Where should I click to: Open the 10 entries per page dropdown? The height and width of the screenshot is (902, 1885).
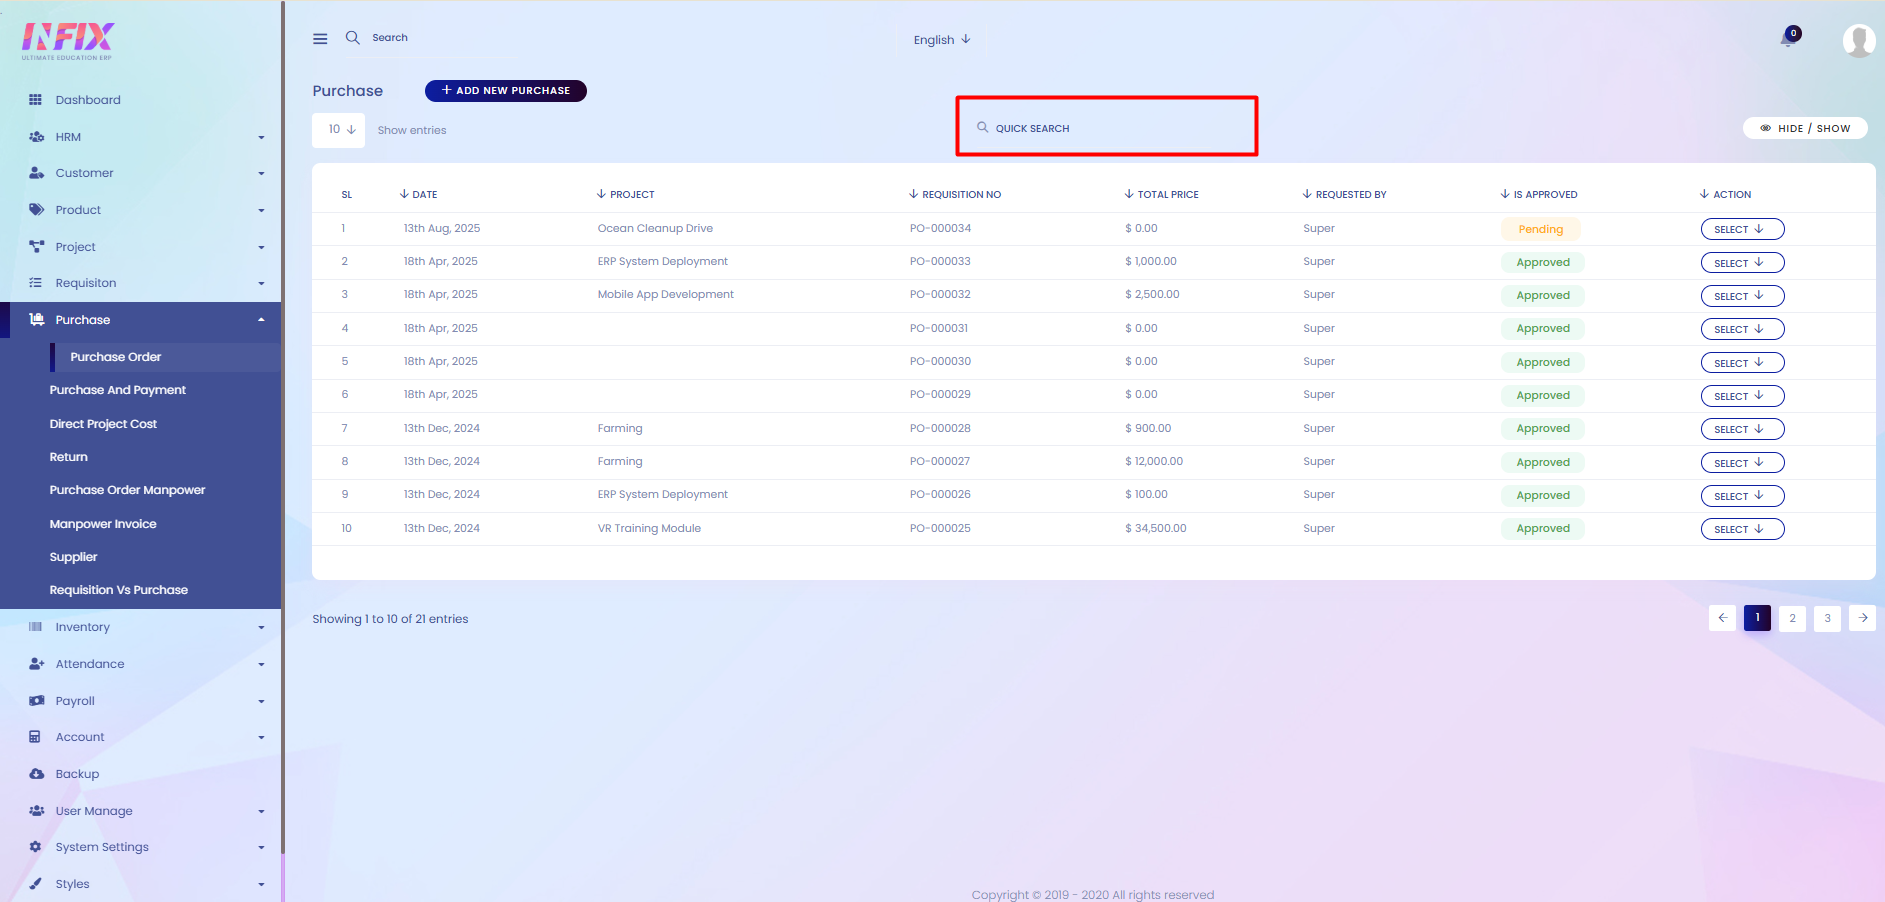click(x=339, y=130)
